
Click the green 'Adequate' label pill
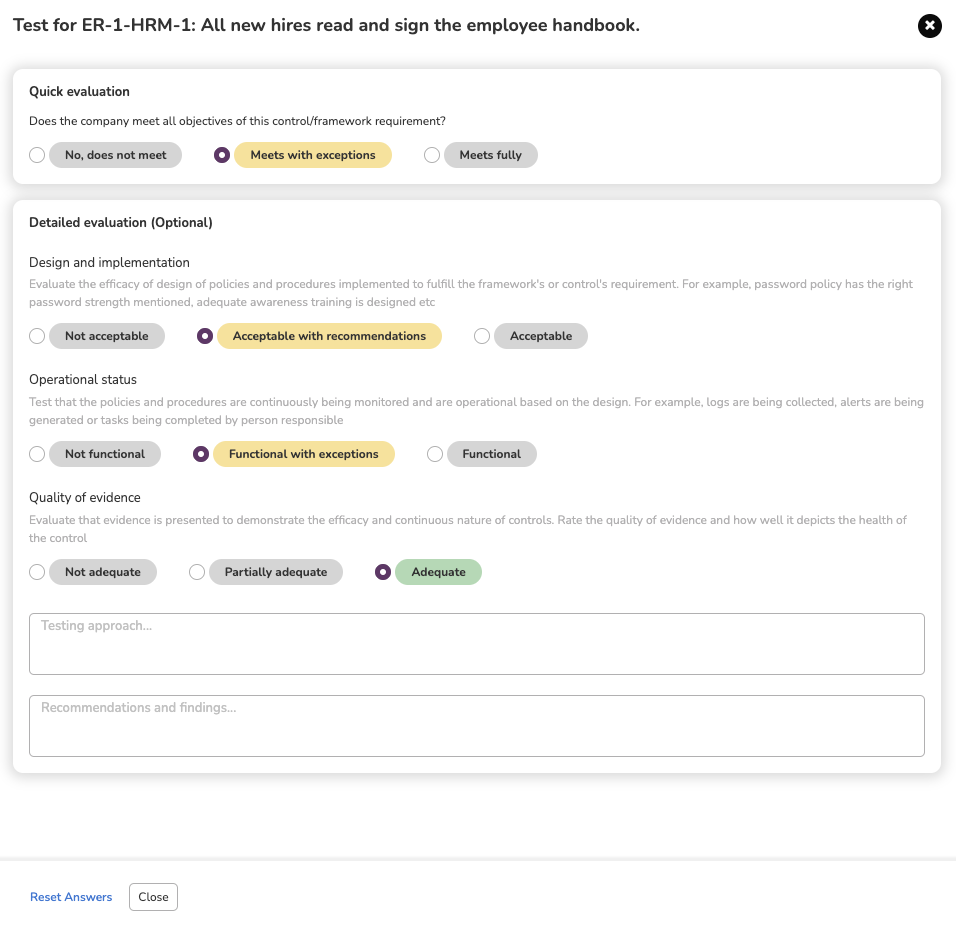[x=438, y=572]
